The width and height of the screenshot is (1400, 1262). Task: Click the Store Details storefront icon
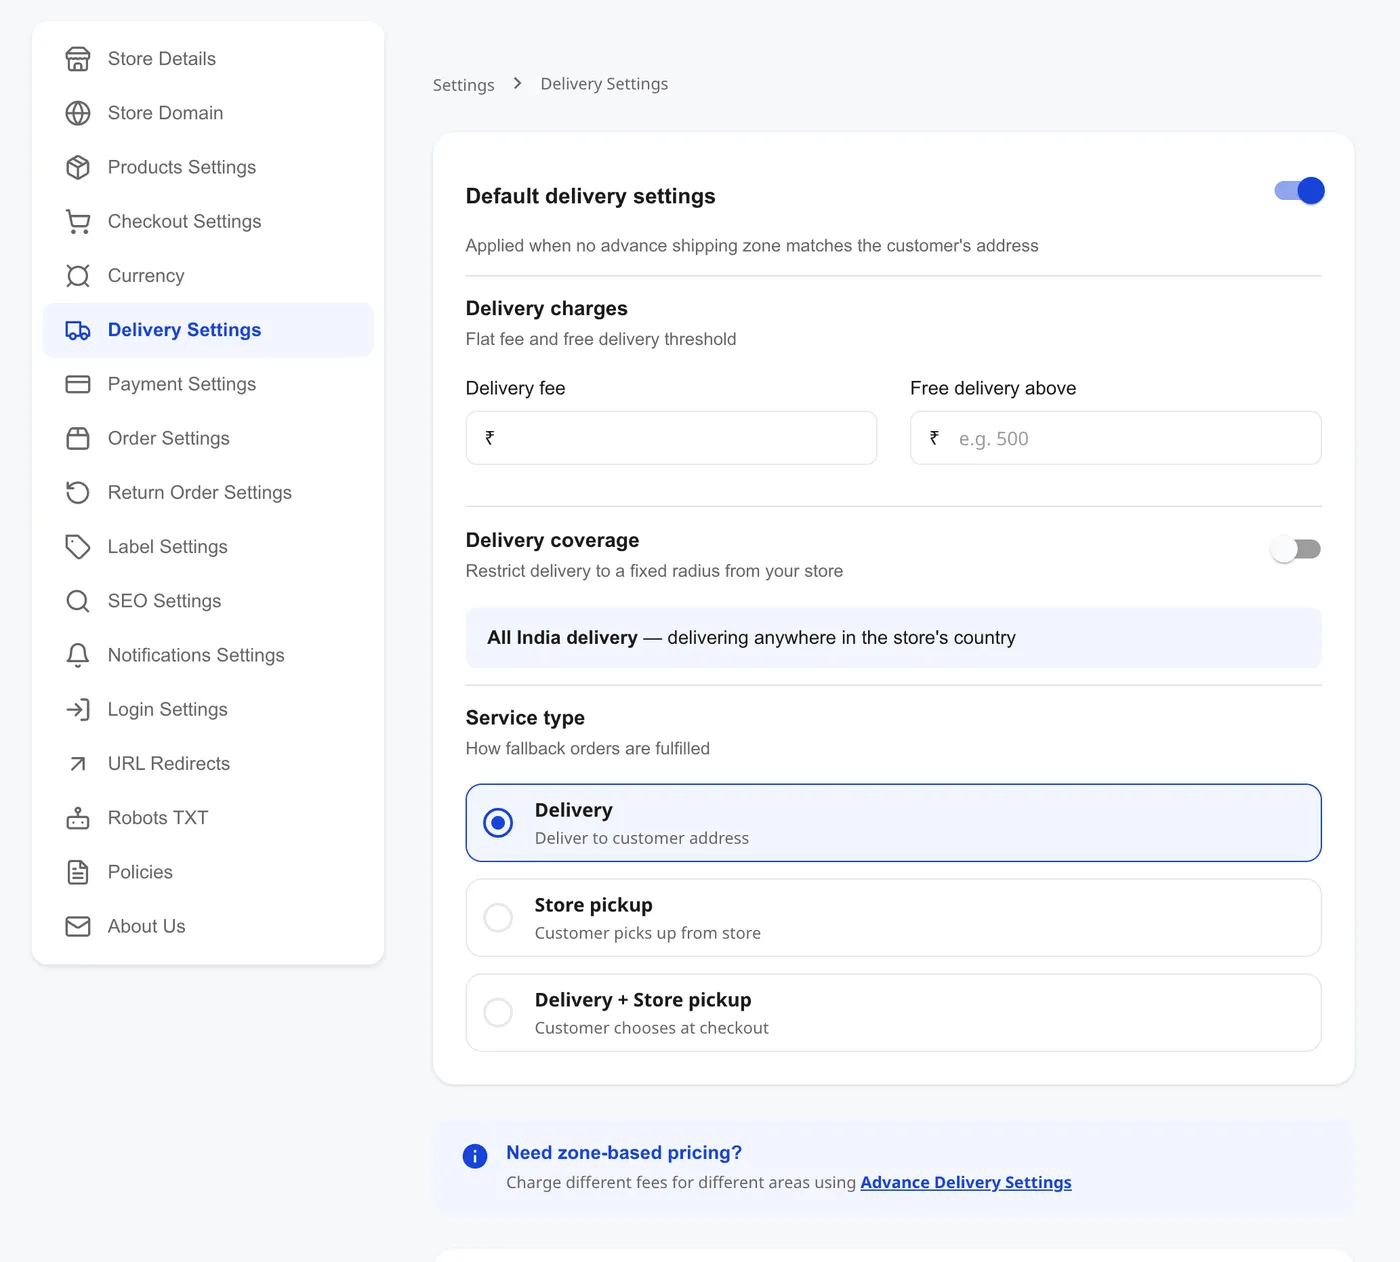pos(78,59)
